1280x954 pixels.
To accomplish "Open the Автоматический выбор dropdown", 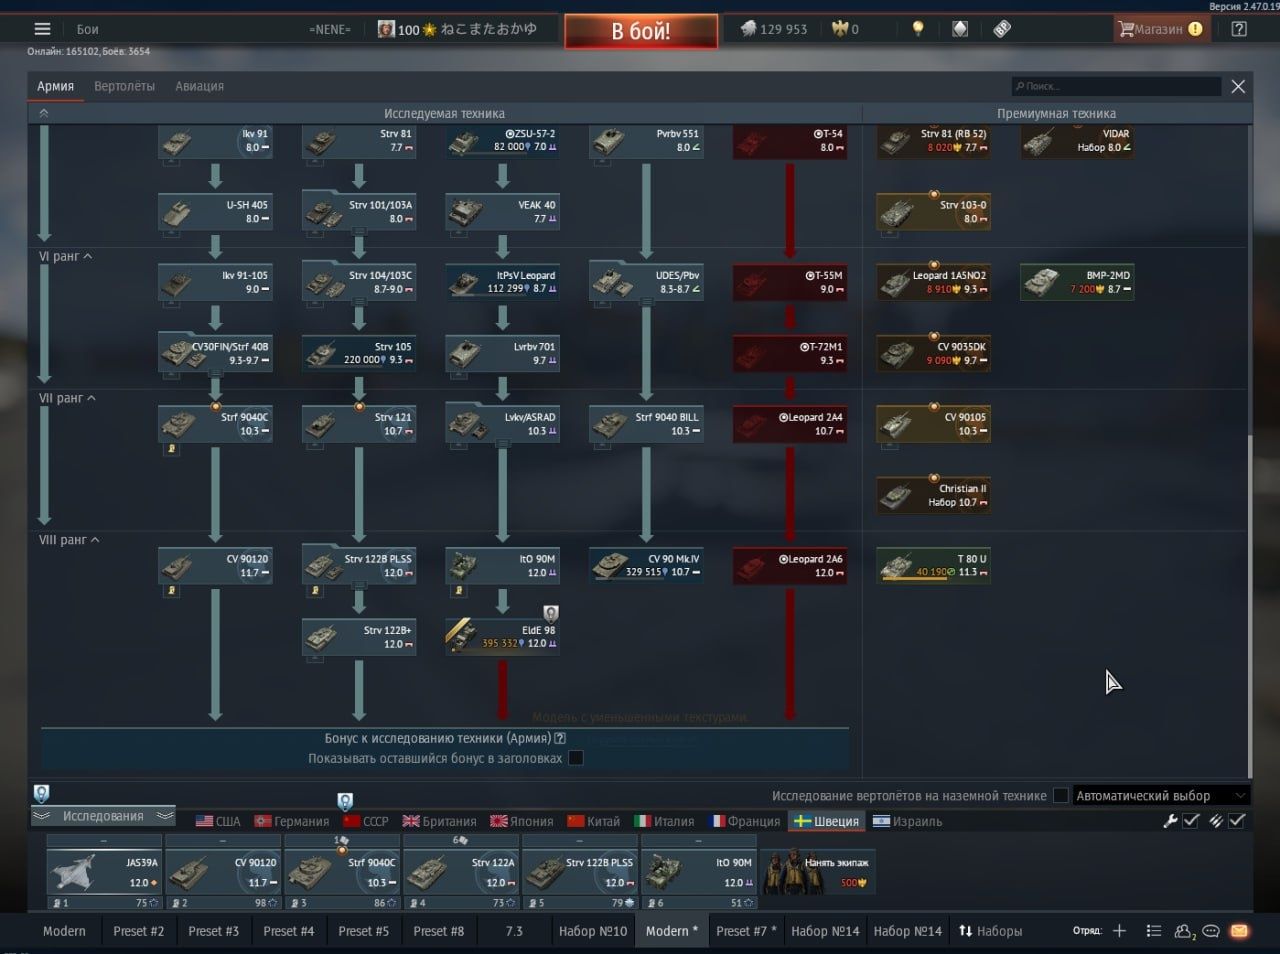I will pos(1161,796).
